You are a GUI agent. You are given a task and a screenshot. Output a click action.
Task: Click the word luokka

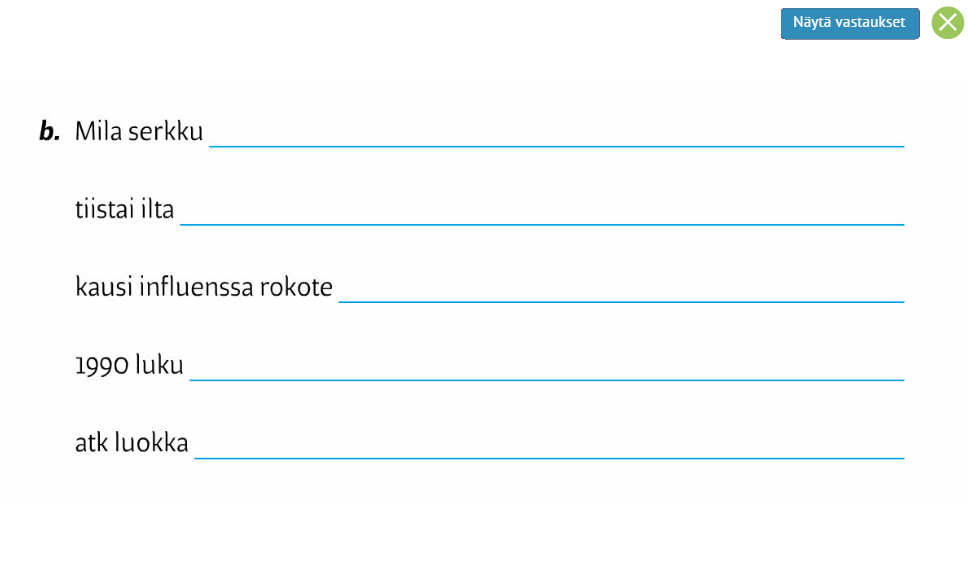pos(150,443)
